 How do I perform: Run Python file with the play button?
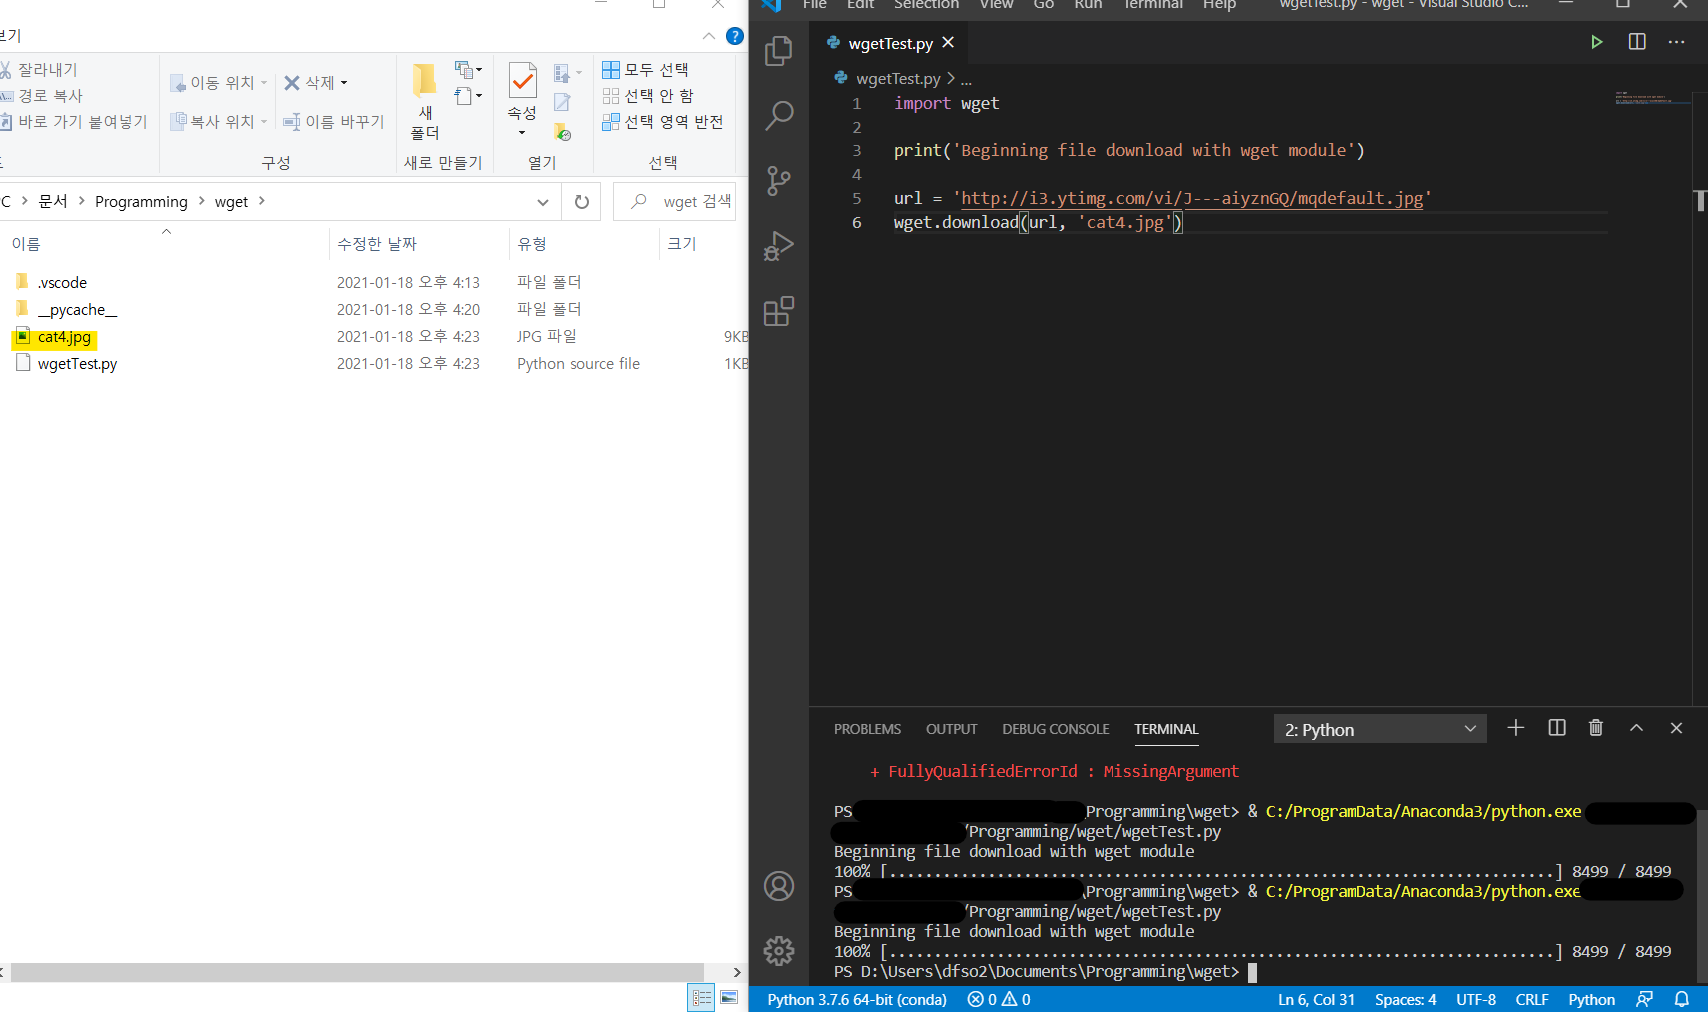pos(1596,42)
